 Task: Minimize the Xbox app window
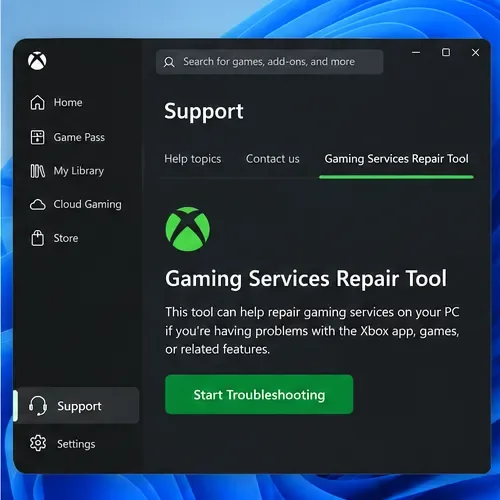[416, 52]
